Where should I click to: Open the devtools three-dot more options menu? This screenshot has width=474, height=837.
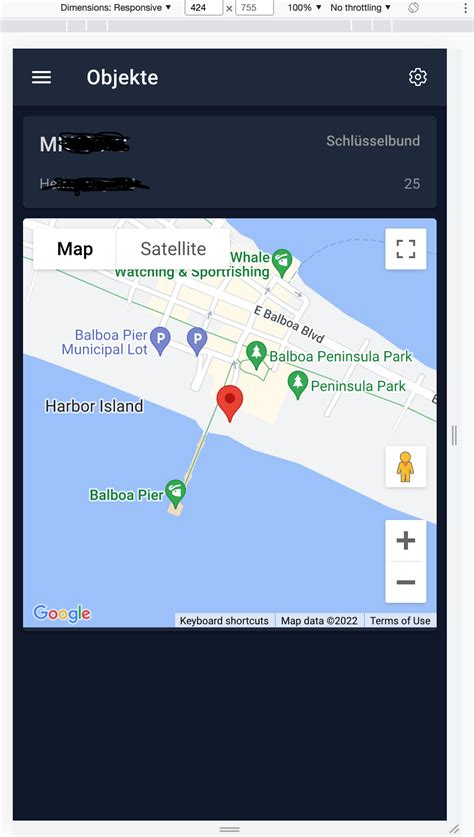(x=465, y=7)
